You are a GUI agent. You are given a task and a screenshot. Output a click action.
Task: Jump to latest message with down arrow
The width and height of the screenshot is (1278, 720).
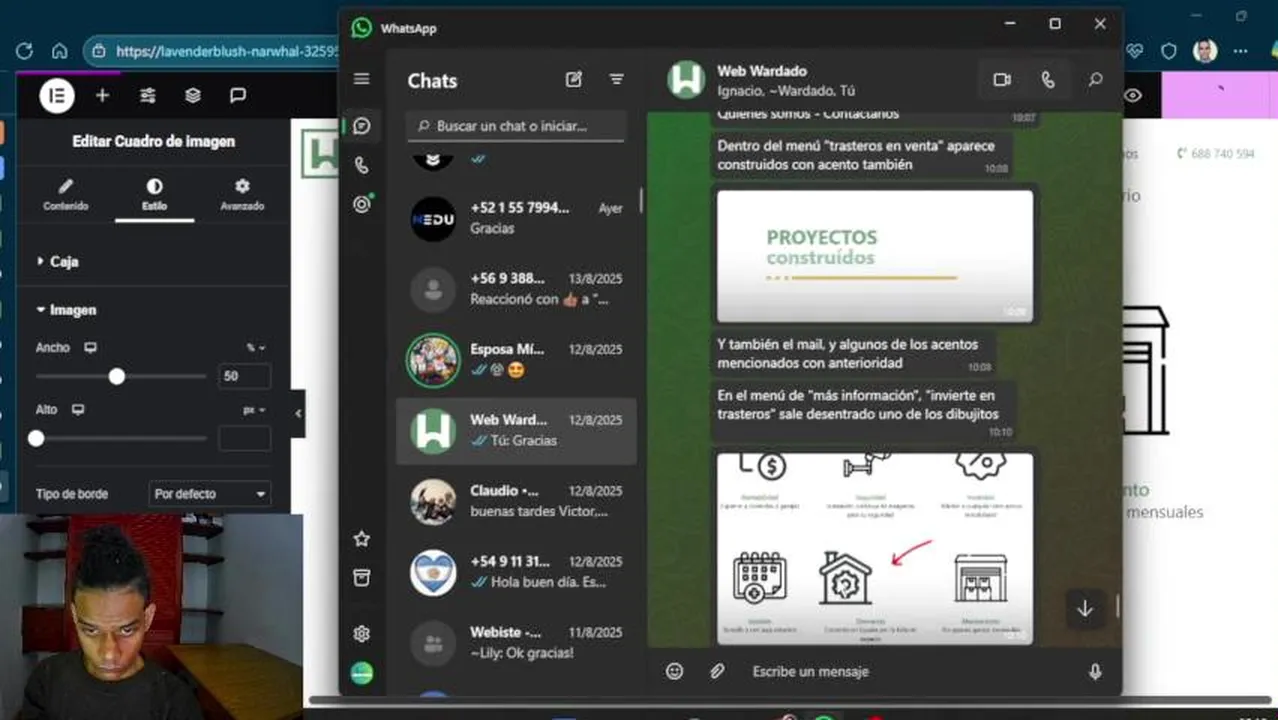point(1085,609)
